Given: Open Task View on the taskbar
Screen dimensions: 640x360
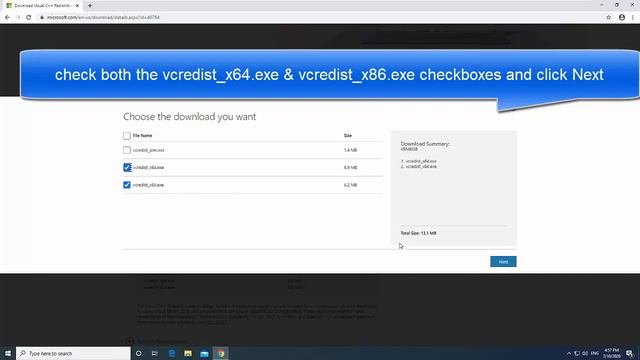Looking at the screenshot, I should pyautogui.click(x=155, y=353).
